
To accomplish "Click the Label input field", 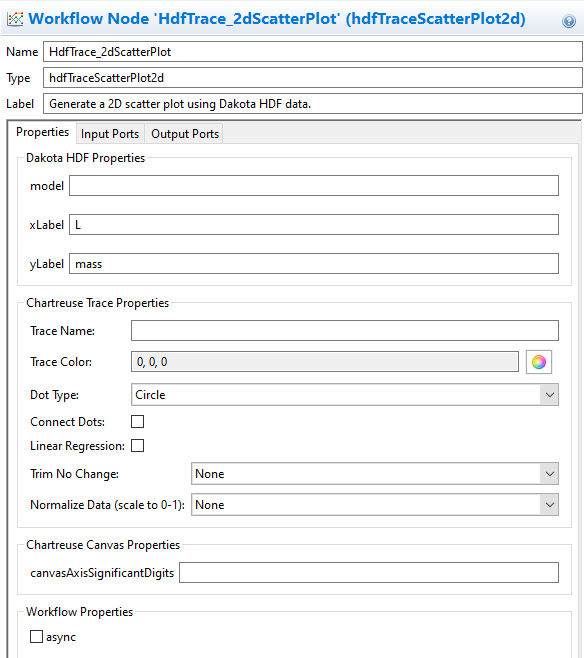I will point(313,104).
